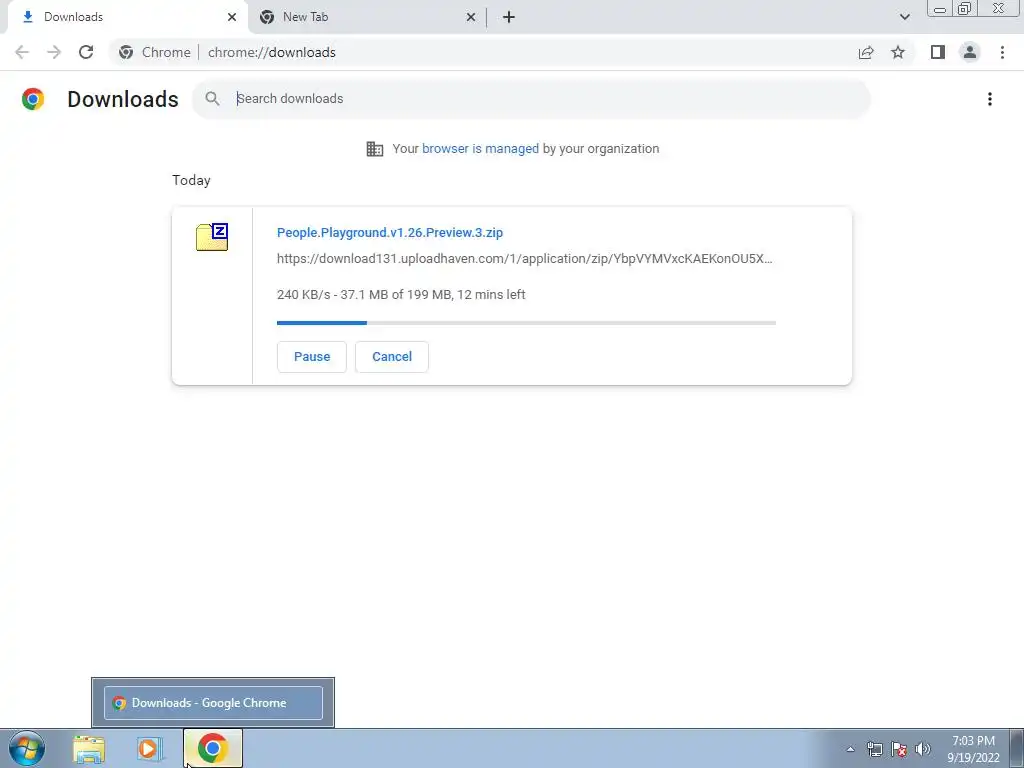Screen dimensions: 1024x768
Task: Launch Windows Media Player from taskbar
Action: 150,748
